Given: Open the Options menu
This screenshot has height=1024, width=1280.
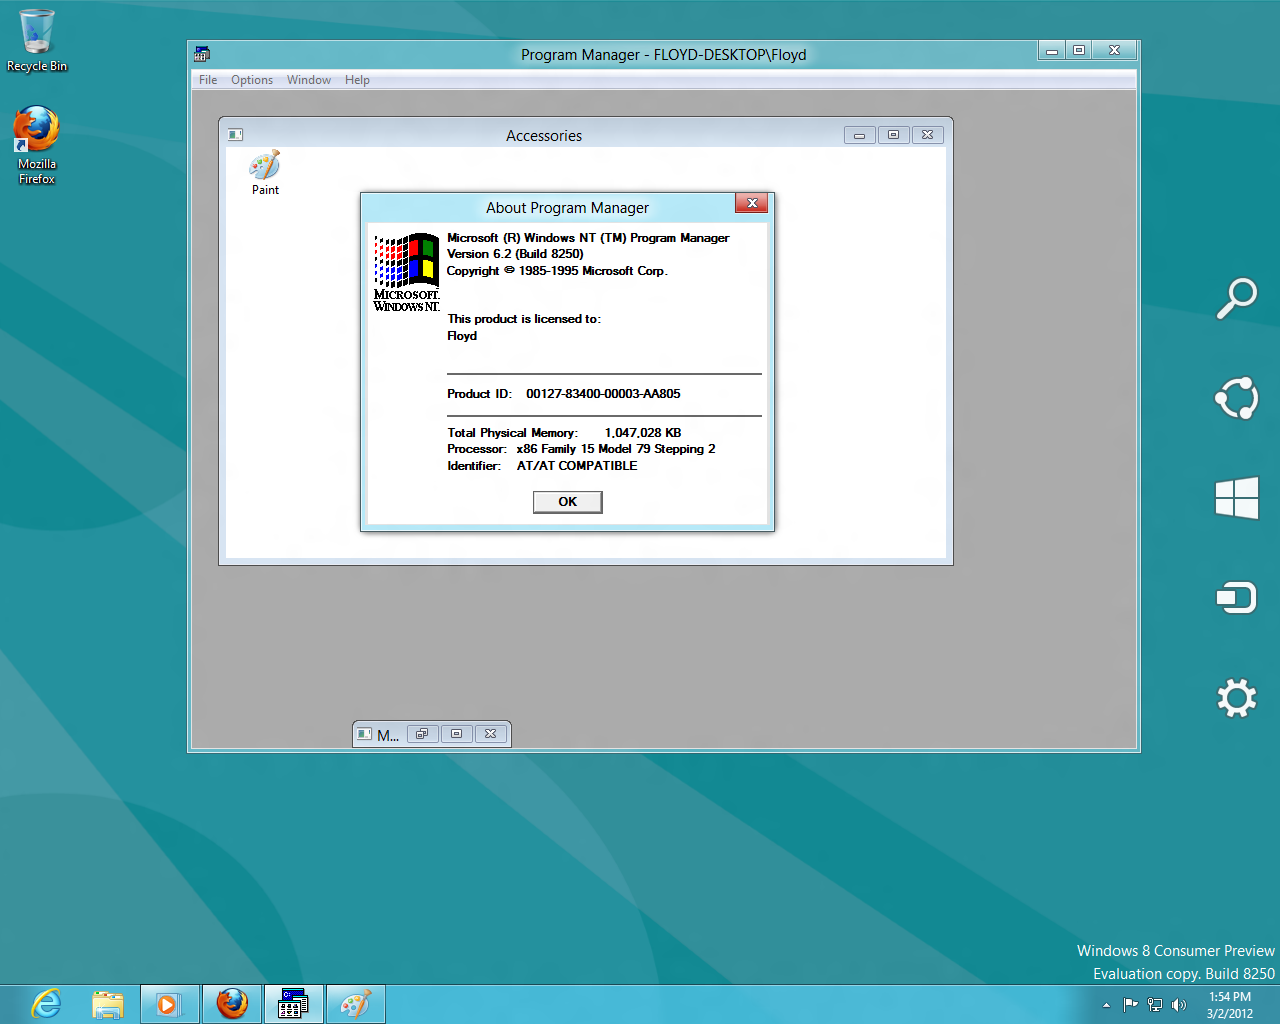Looking at the screenshot, I should click(252, 80).
